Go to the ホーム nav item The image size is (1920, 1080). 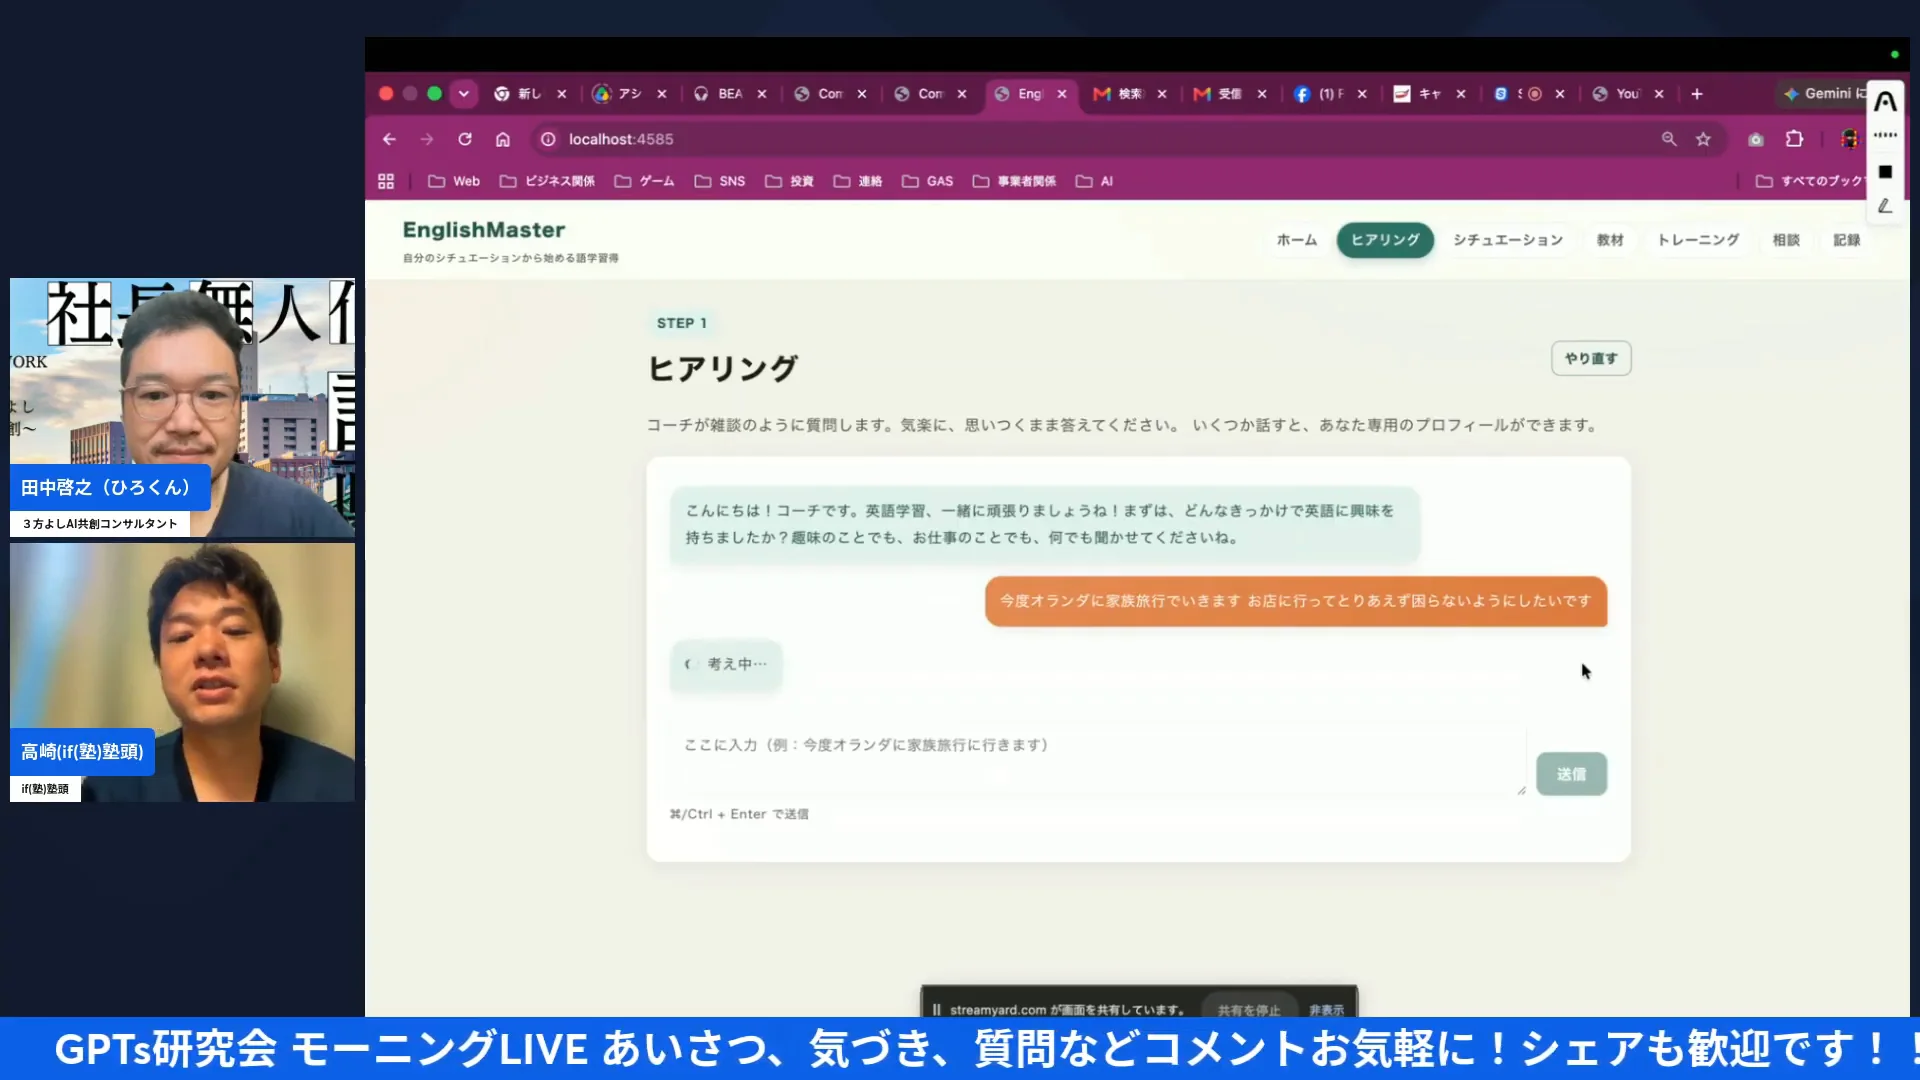[1297, 240]
